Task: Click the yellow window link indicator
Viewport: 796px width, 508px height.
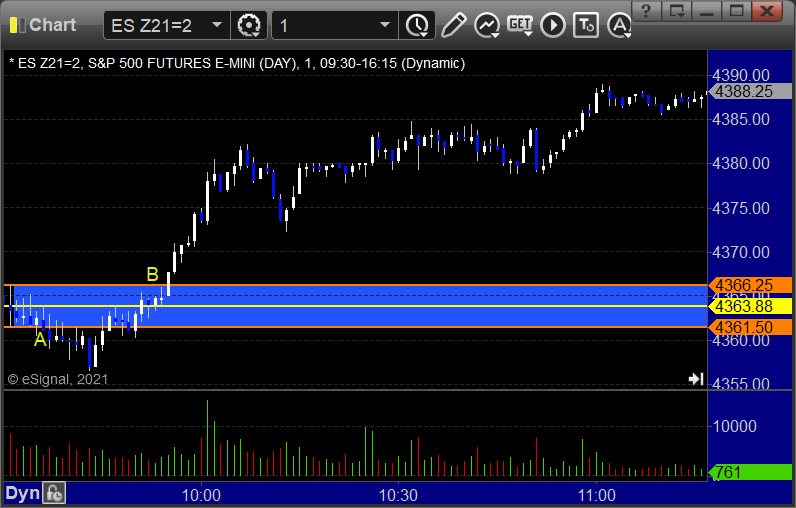Action: tap(18, 25)
